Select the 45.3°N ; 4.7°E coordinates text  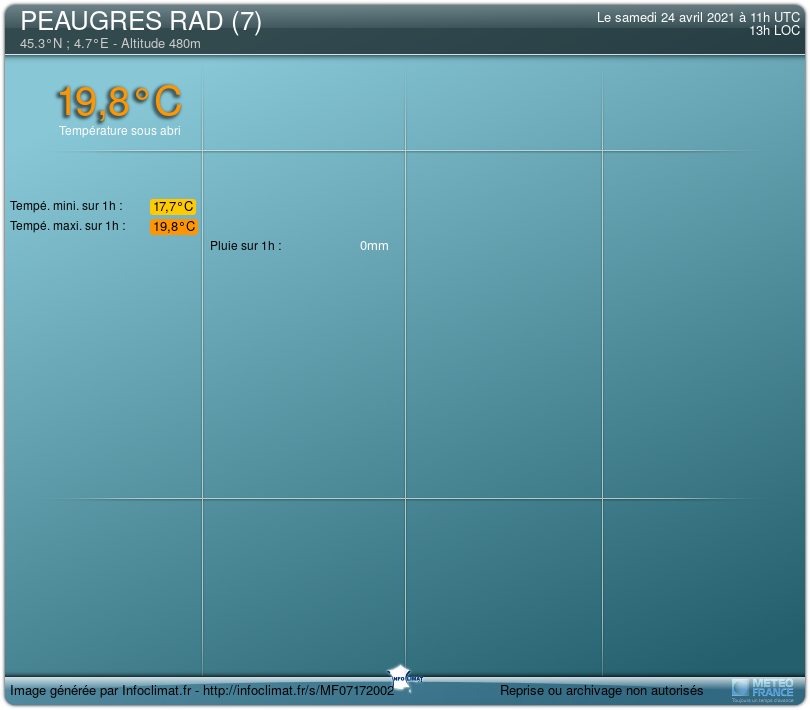[x=66, y=44]
